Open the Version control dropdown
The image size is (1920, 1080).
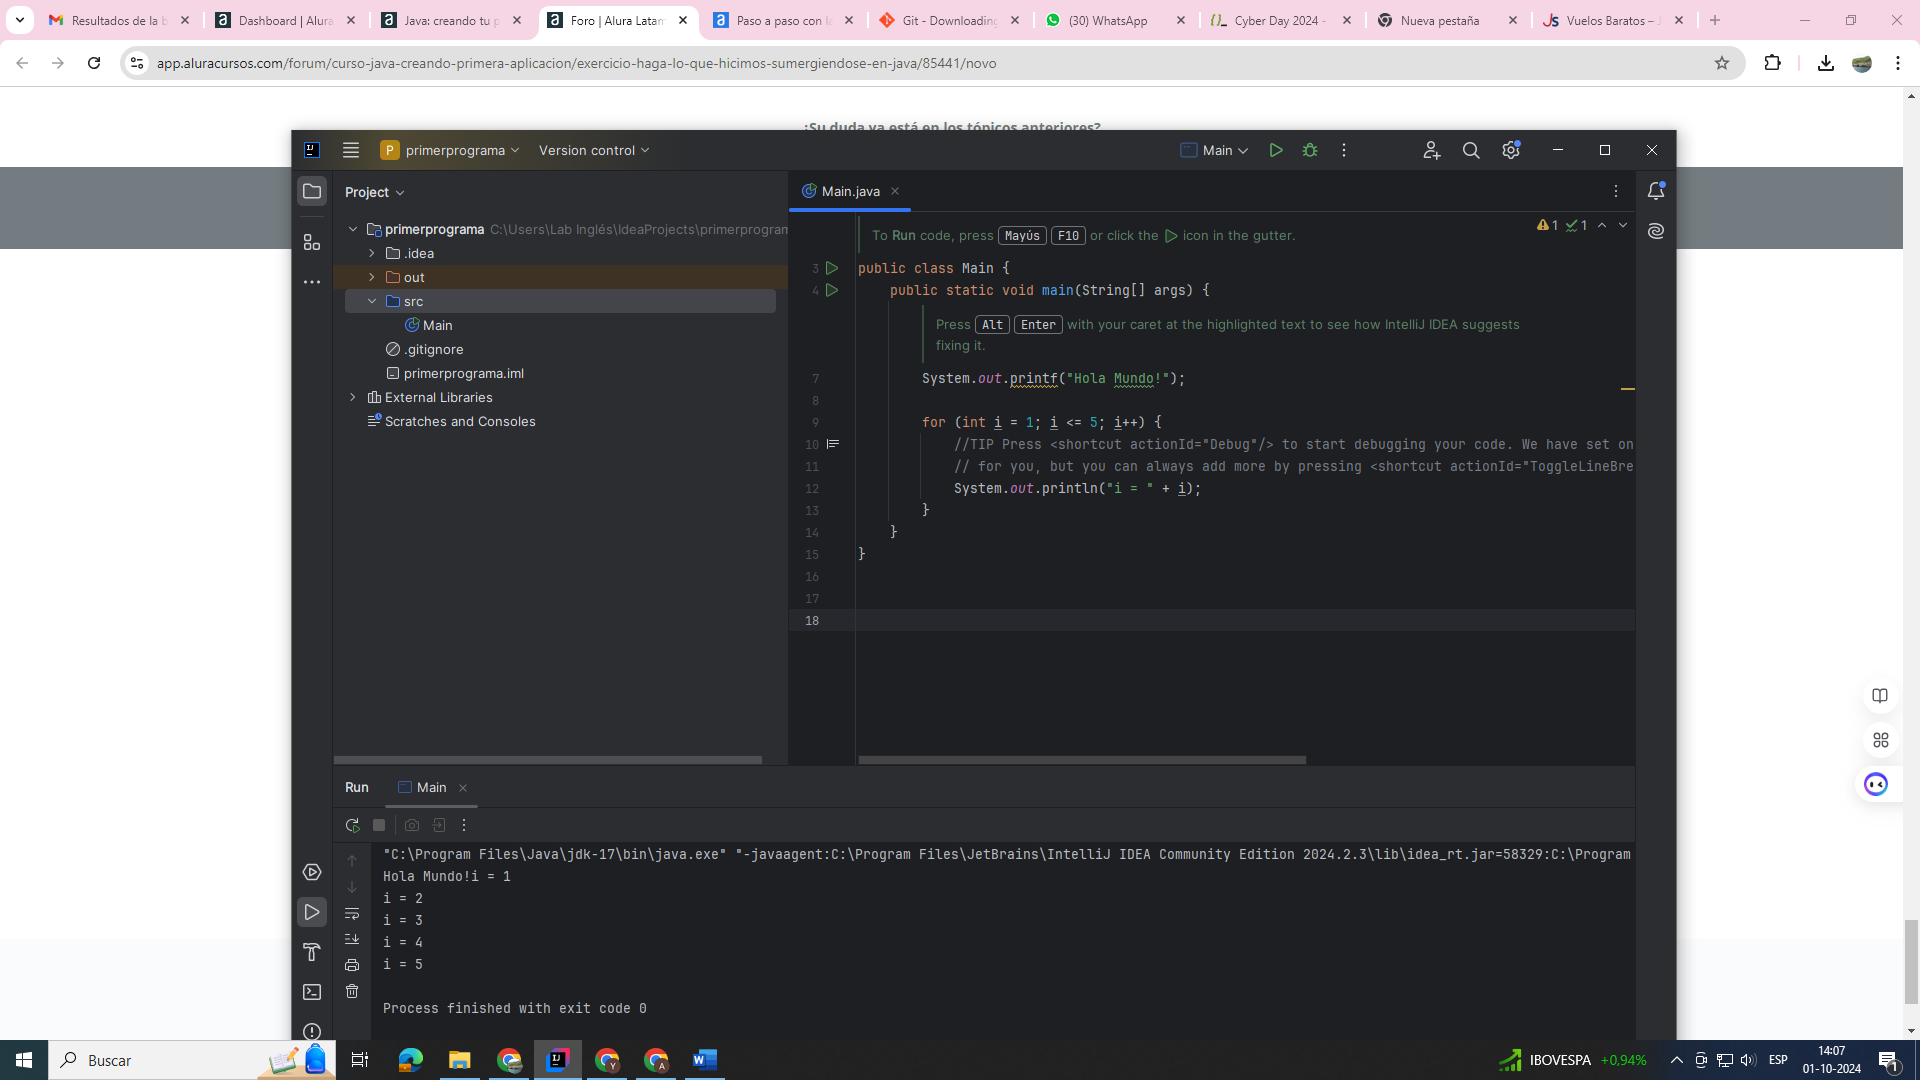click(x=594, y=150)
